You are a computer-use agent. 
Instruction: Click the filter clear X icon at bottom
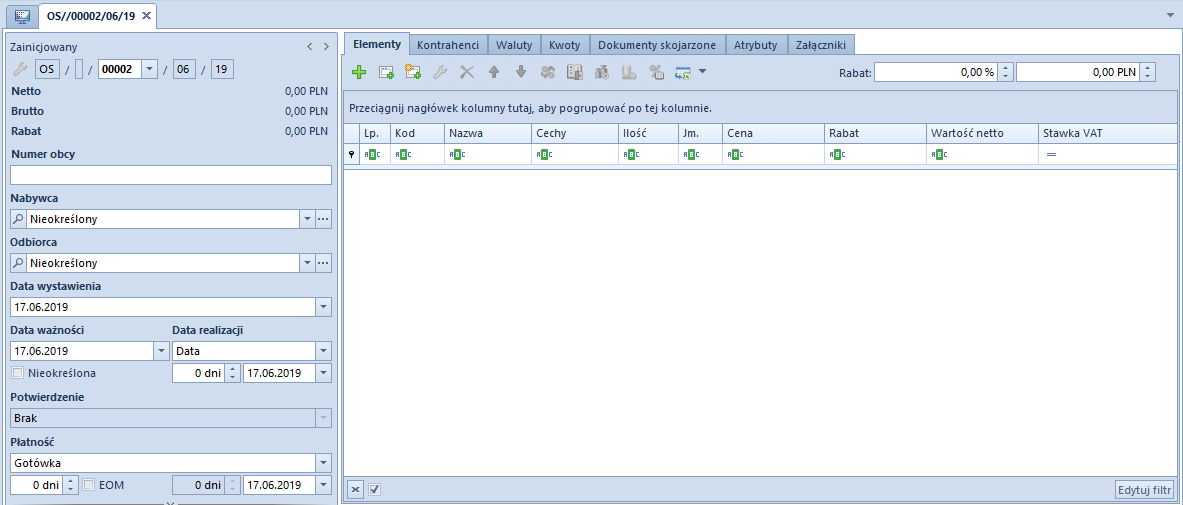tap(355, 489)
